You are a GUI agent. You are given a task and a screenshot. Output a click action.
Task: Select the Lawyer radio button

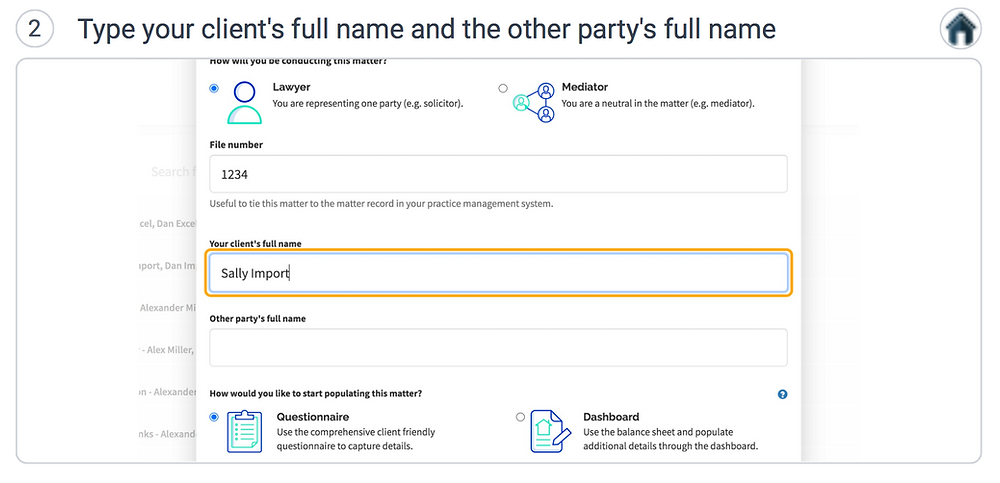click(x=214, y=88)
